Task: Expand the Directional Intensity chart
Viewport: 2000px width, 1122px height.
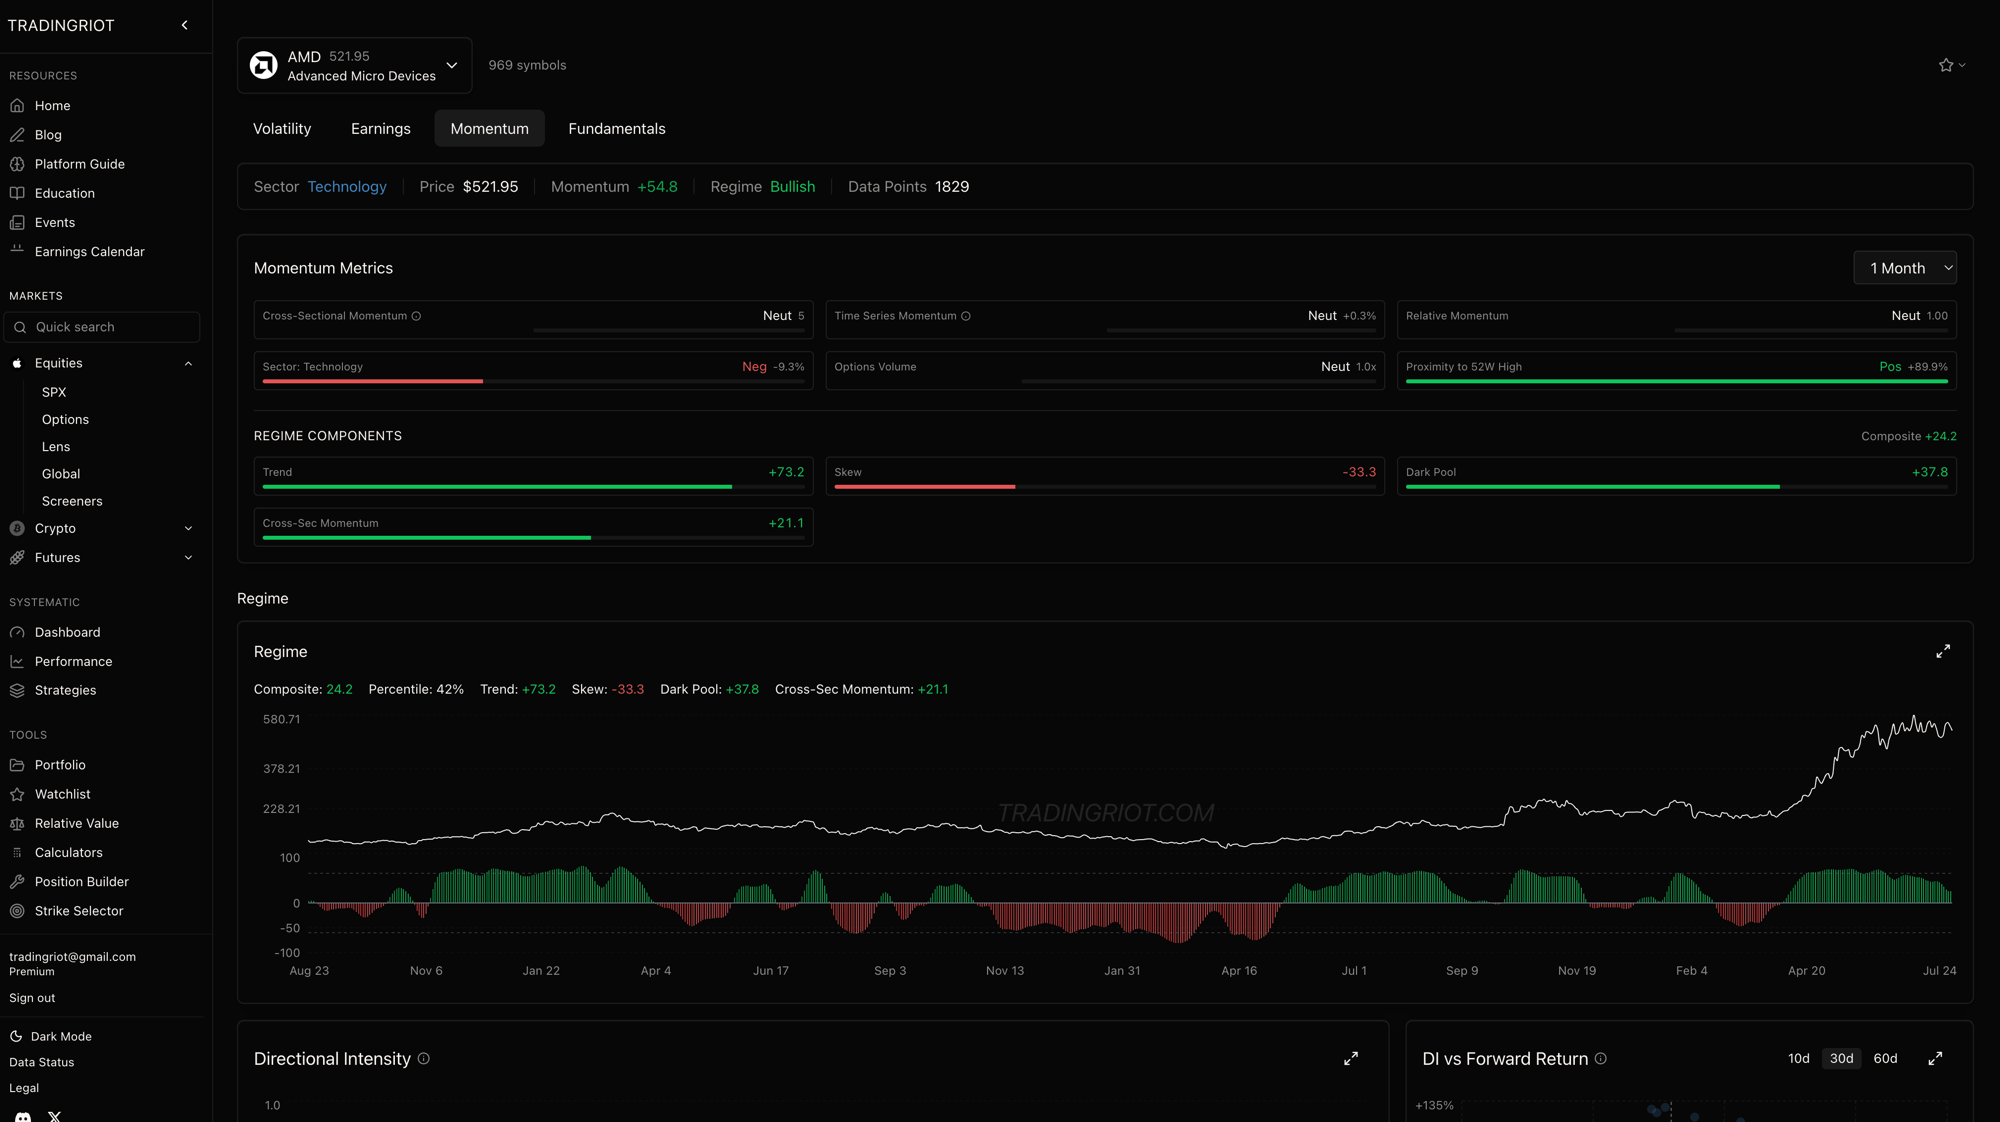Action: click(1351, 1058)
